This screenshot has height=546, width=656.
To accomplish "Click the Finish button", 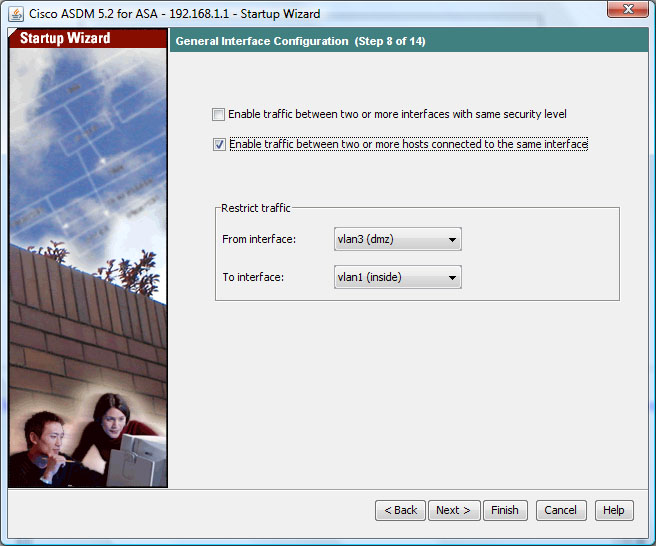I will coord(505,510).
